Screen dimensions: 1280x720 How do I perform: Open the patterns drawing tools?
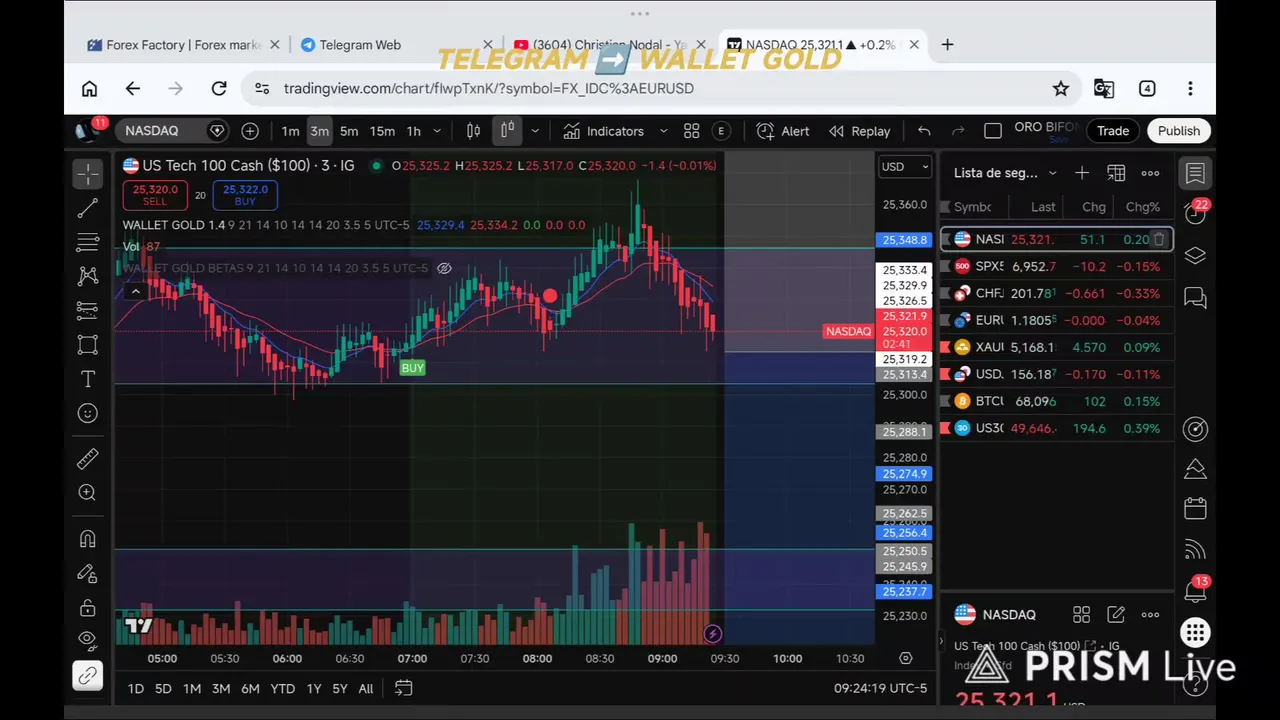click(88, 276)
